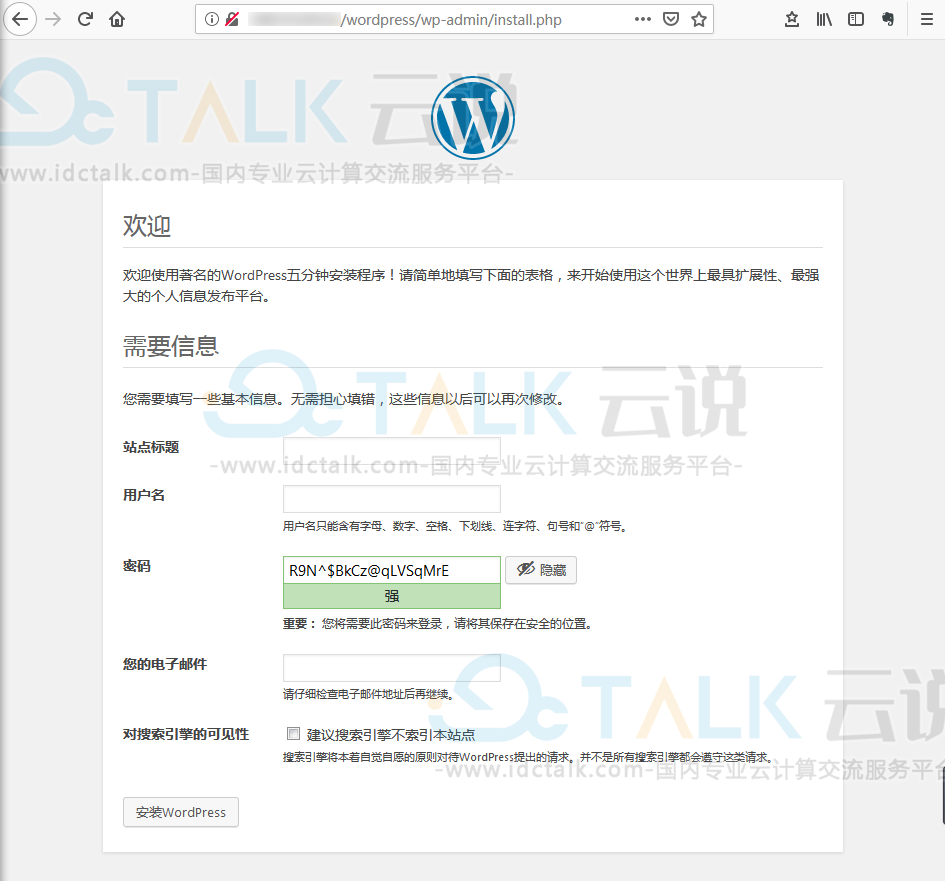Click the 重要 password reminder text
Viewport: 945px width, 881px height.
click(438, 624)
